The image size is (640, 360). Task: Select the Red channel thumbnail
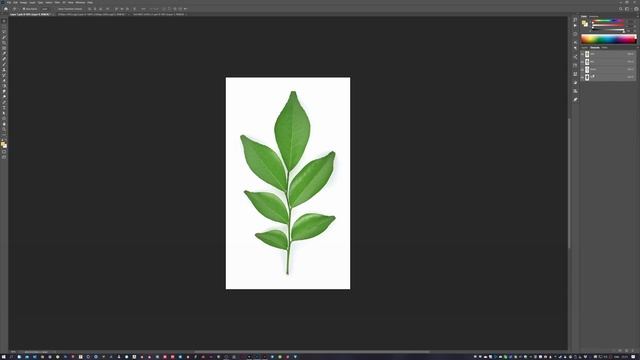587,62
